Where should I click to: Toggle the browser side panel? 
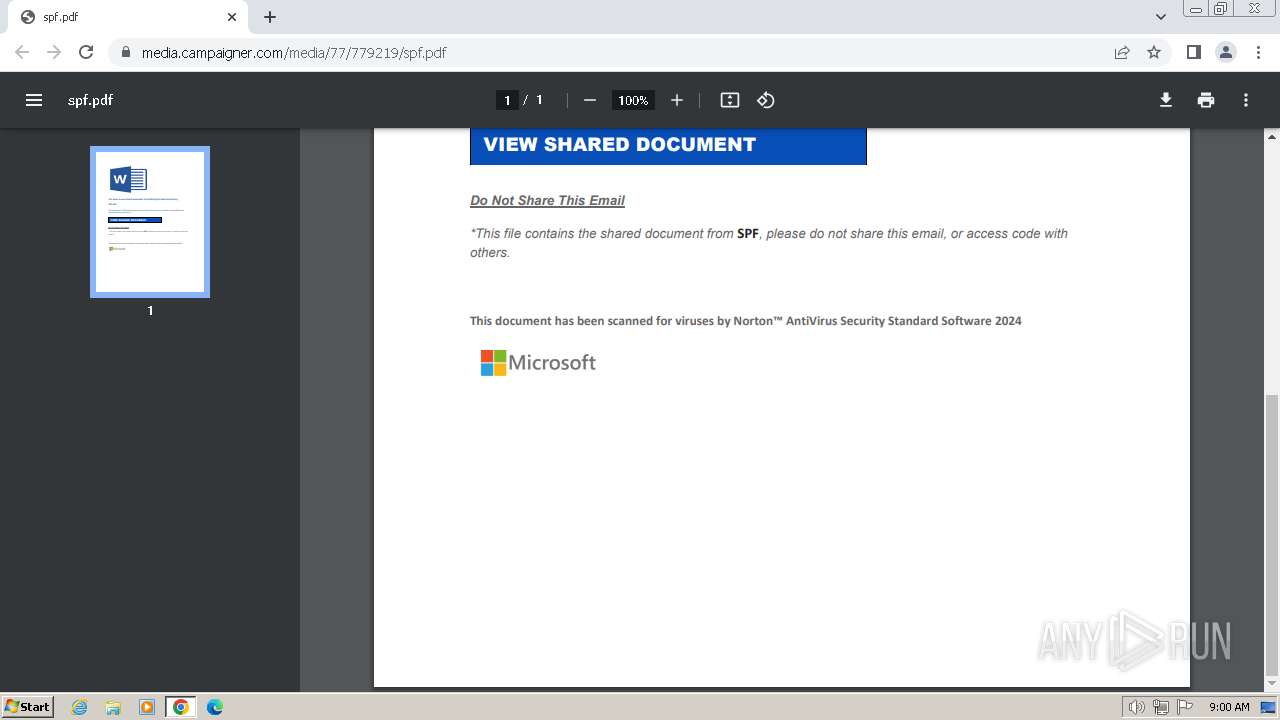(1194, 52)
